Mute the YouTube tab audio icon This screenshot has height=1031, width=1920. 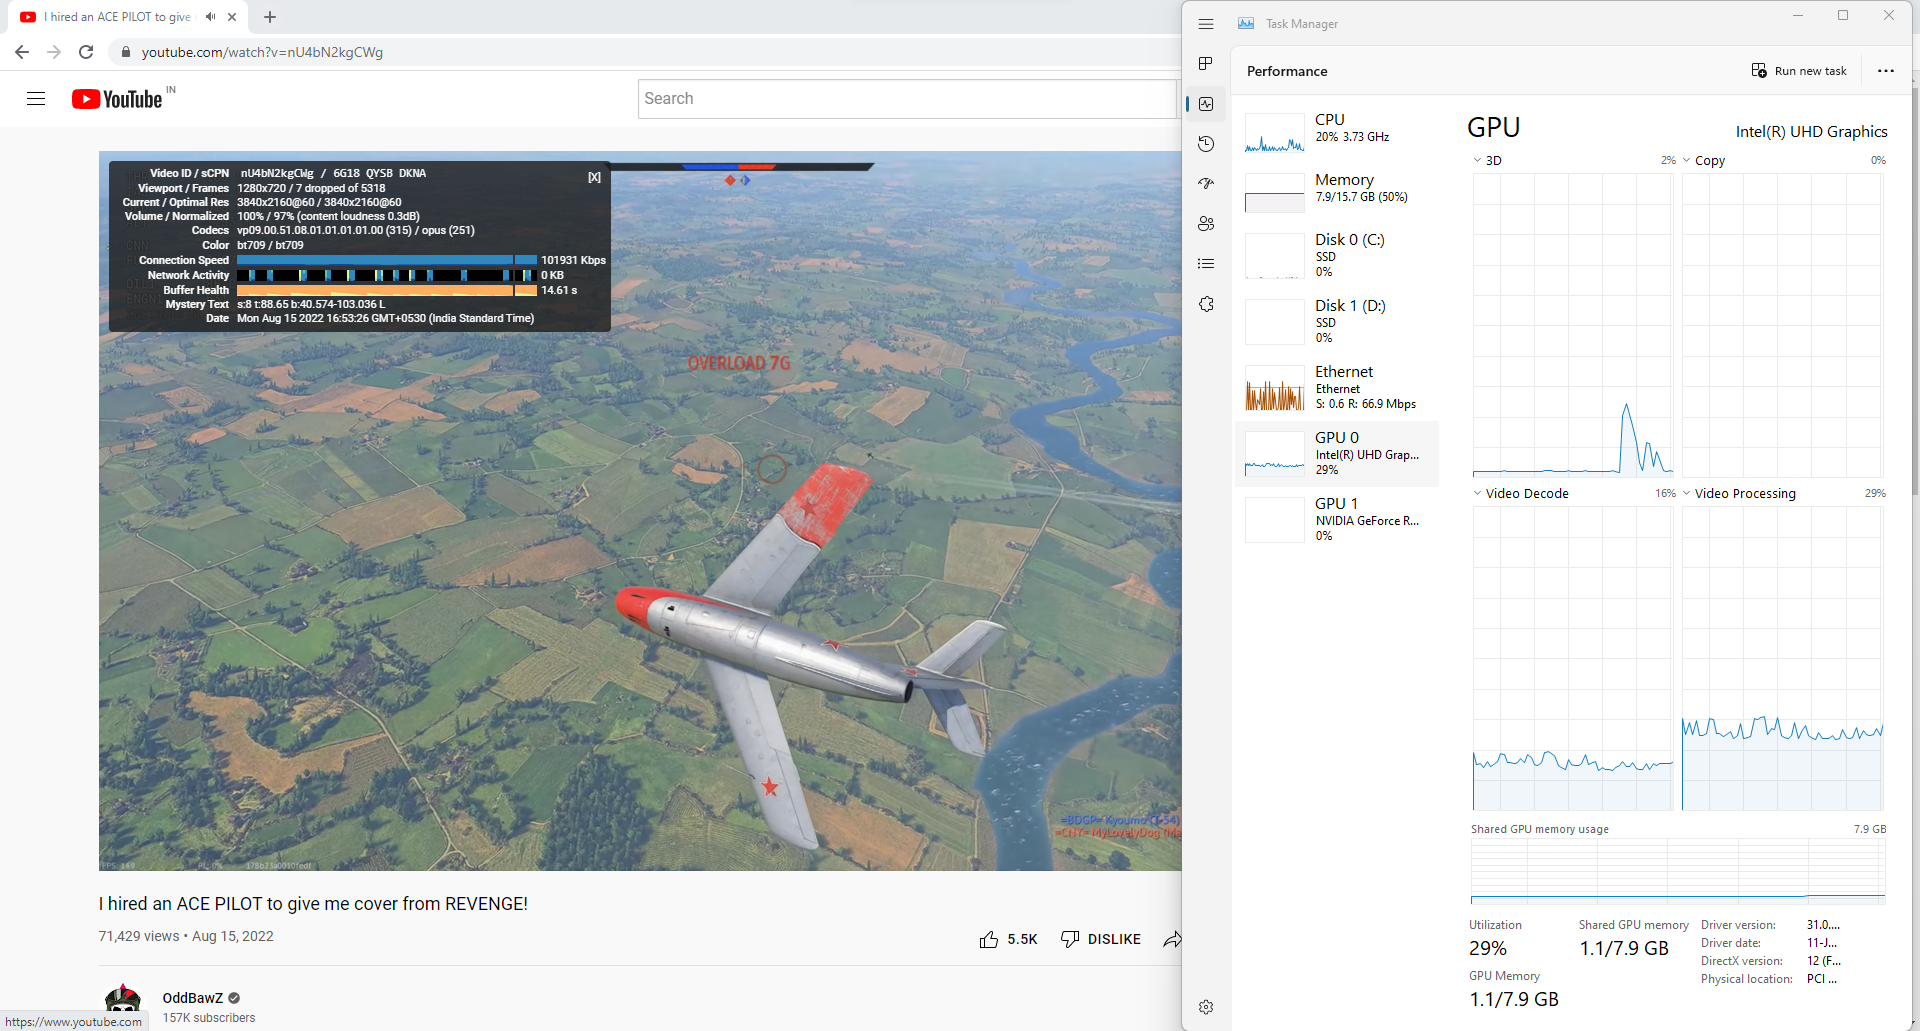click(211, 17)
